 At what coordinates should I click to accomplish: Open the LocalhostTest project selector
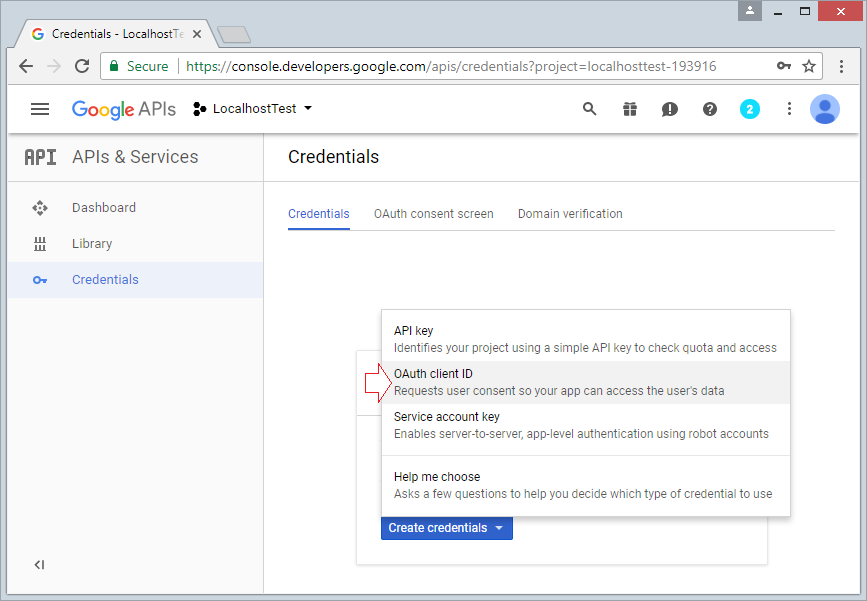pos(253,109)
